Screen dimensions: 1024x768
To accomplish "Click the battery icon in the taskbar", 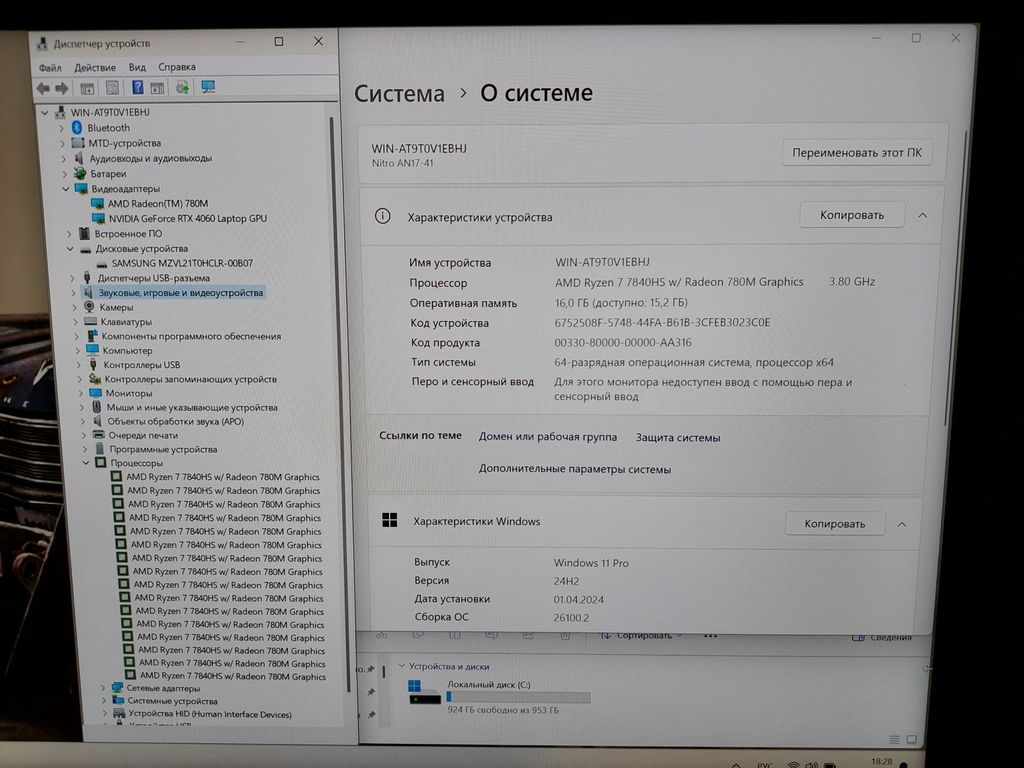I will (x=830, y=764).
